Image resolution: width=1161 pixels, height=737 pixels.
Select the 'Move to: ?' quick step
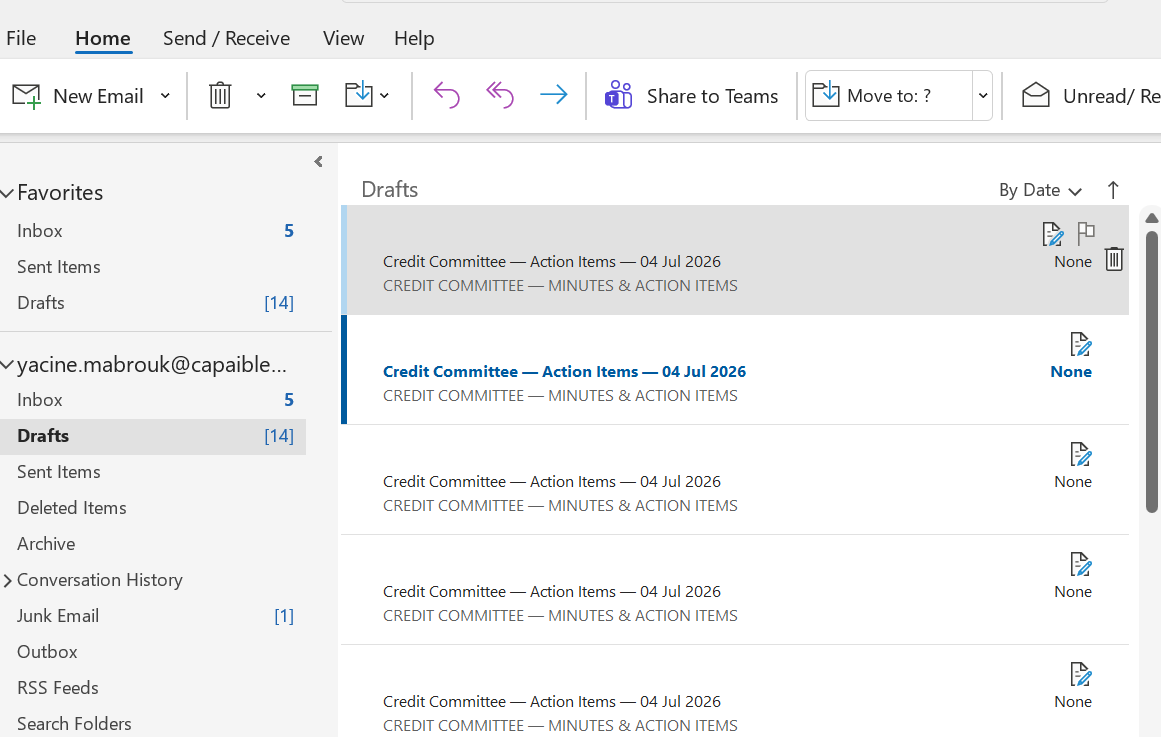pyautogui.click(x=889, y=96)
